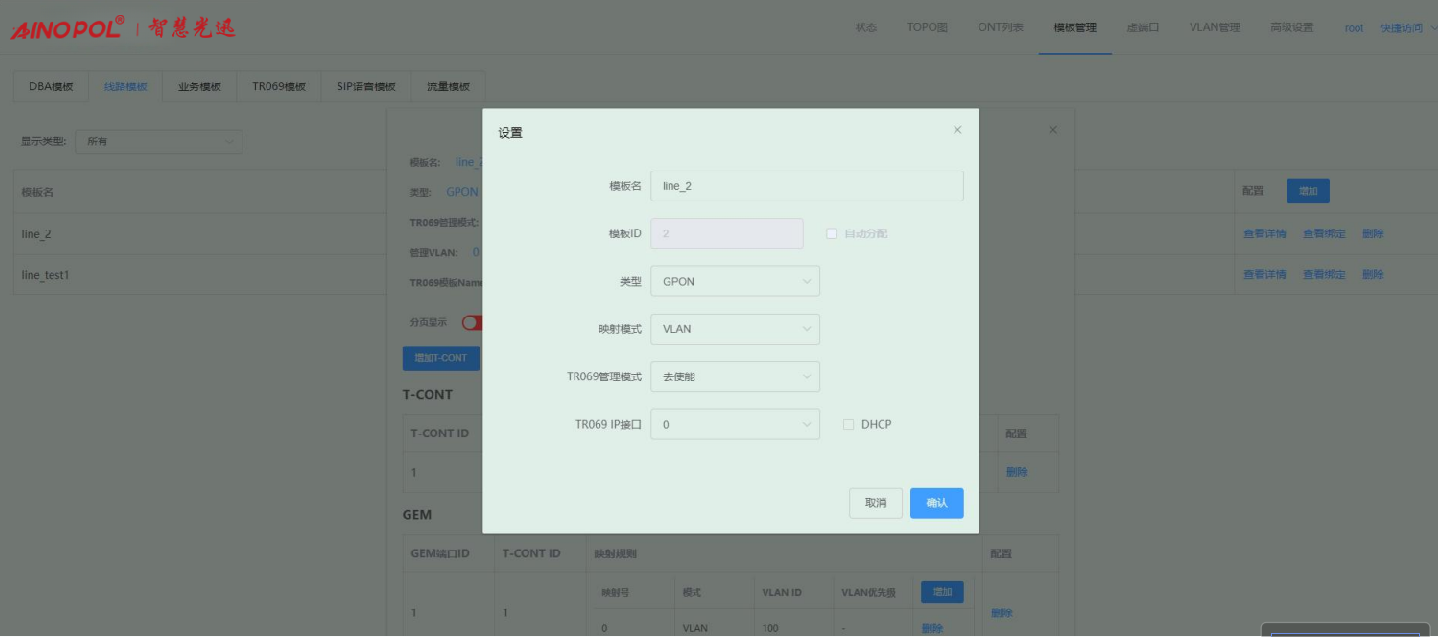Expand the 映射模式 VLAN dropdown

point(734,329)
